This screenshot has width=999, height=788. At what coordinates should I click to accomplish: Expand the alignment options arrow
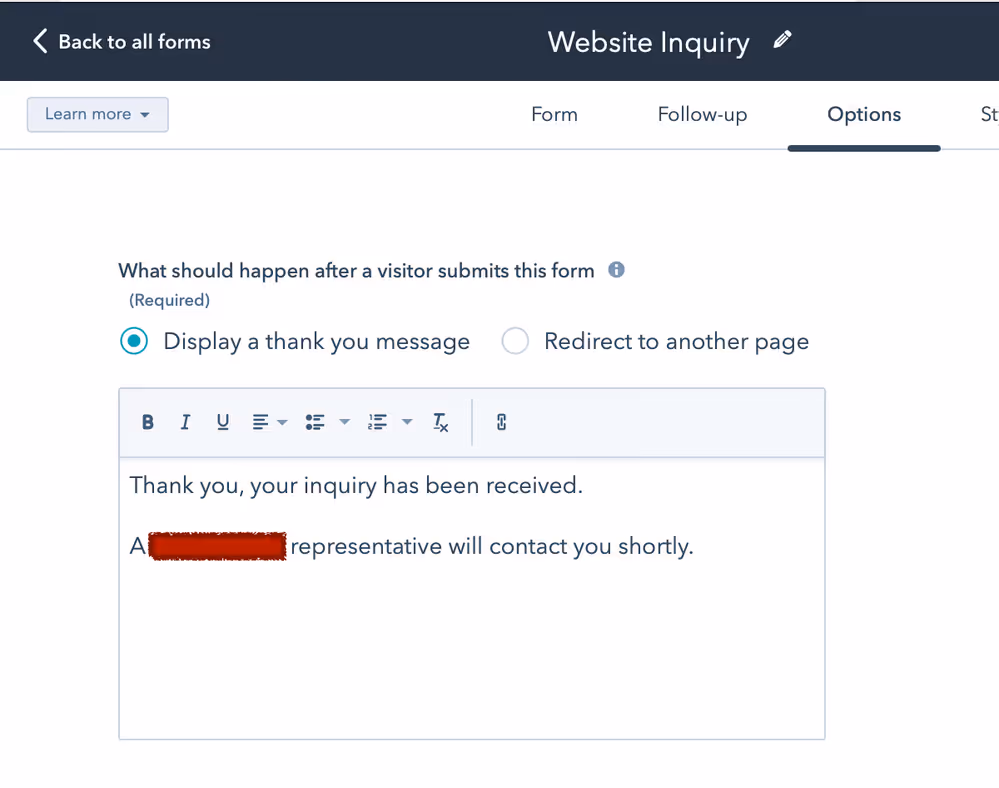pyautogui.click(x=281, y=422)
